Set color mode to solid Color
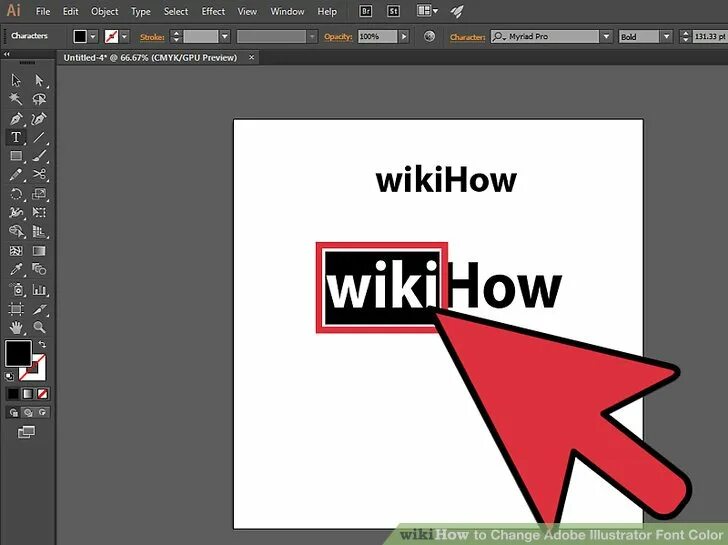 (13, 394)
